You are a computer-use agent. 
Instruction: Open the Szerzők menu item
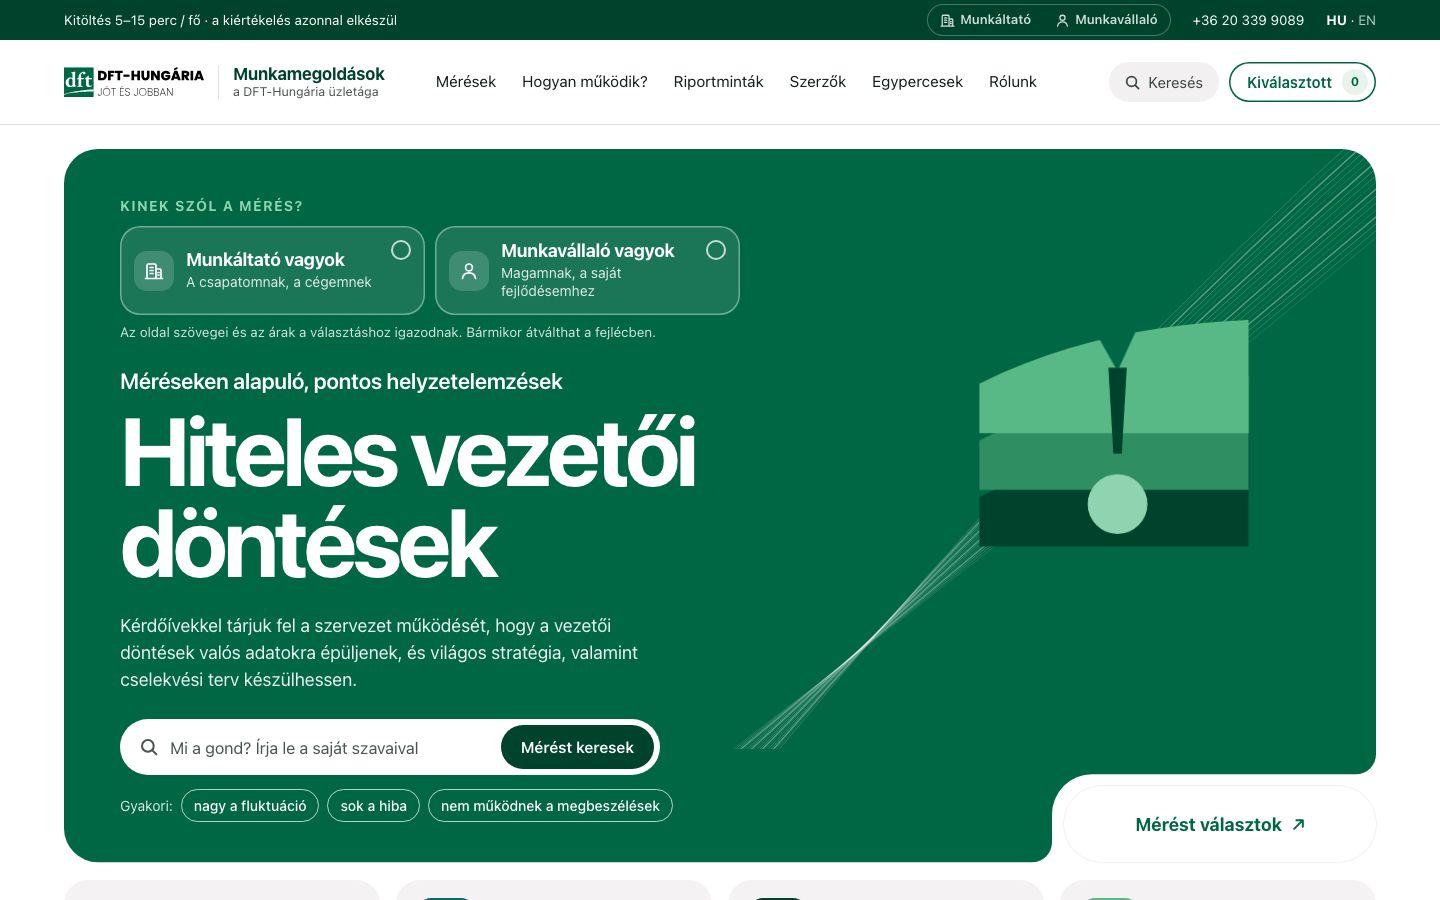(818, 82)
